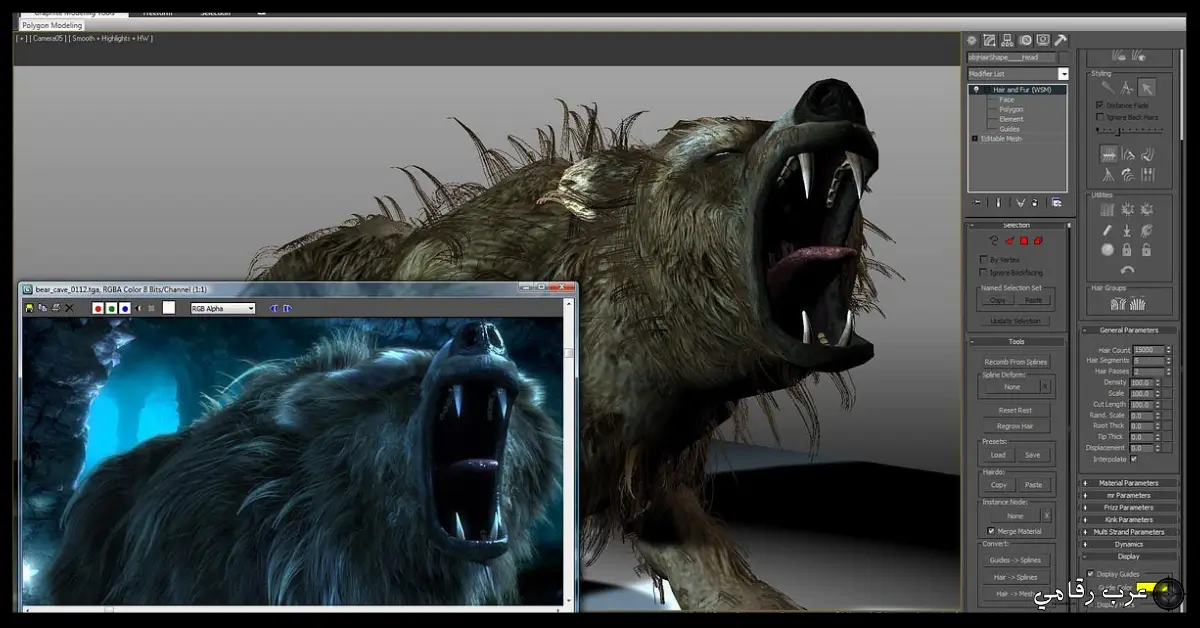Image resolution: width=1200 pixels, height=628 pixels.
Task: Open the Modifier List dropdown
Action: point(1064,74)
